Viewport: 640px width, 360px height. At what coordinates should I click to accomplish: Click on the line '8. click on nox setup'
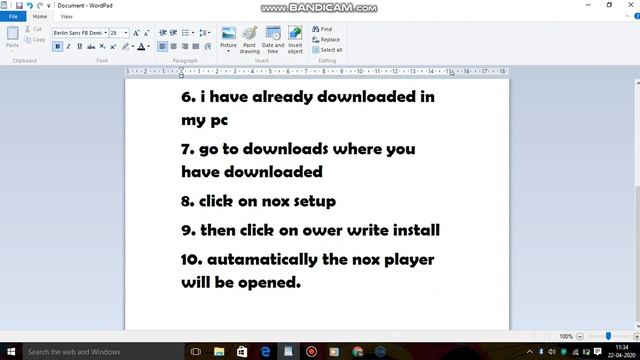coord(258,201)
